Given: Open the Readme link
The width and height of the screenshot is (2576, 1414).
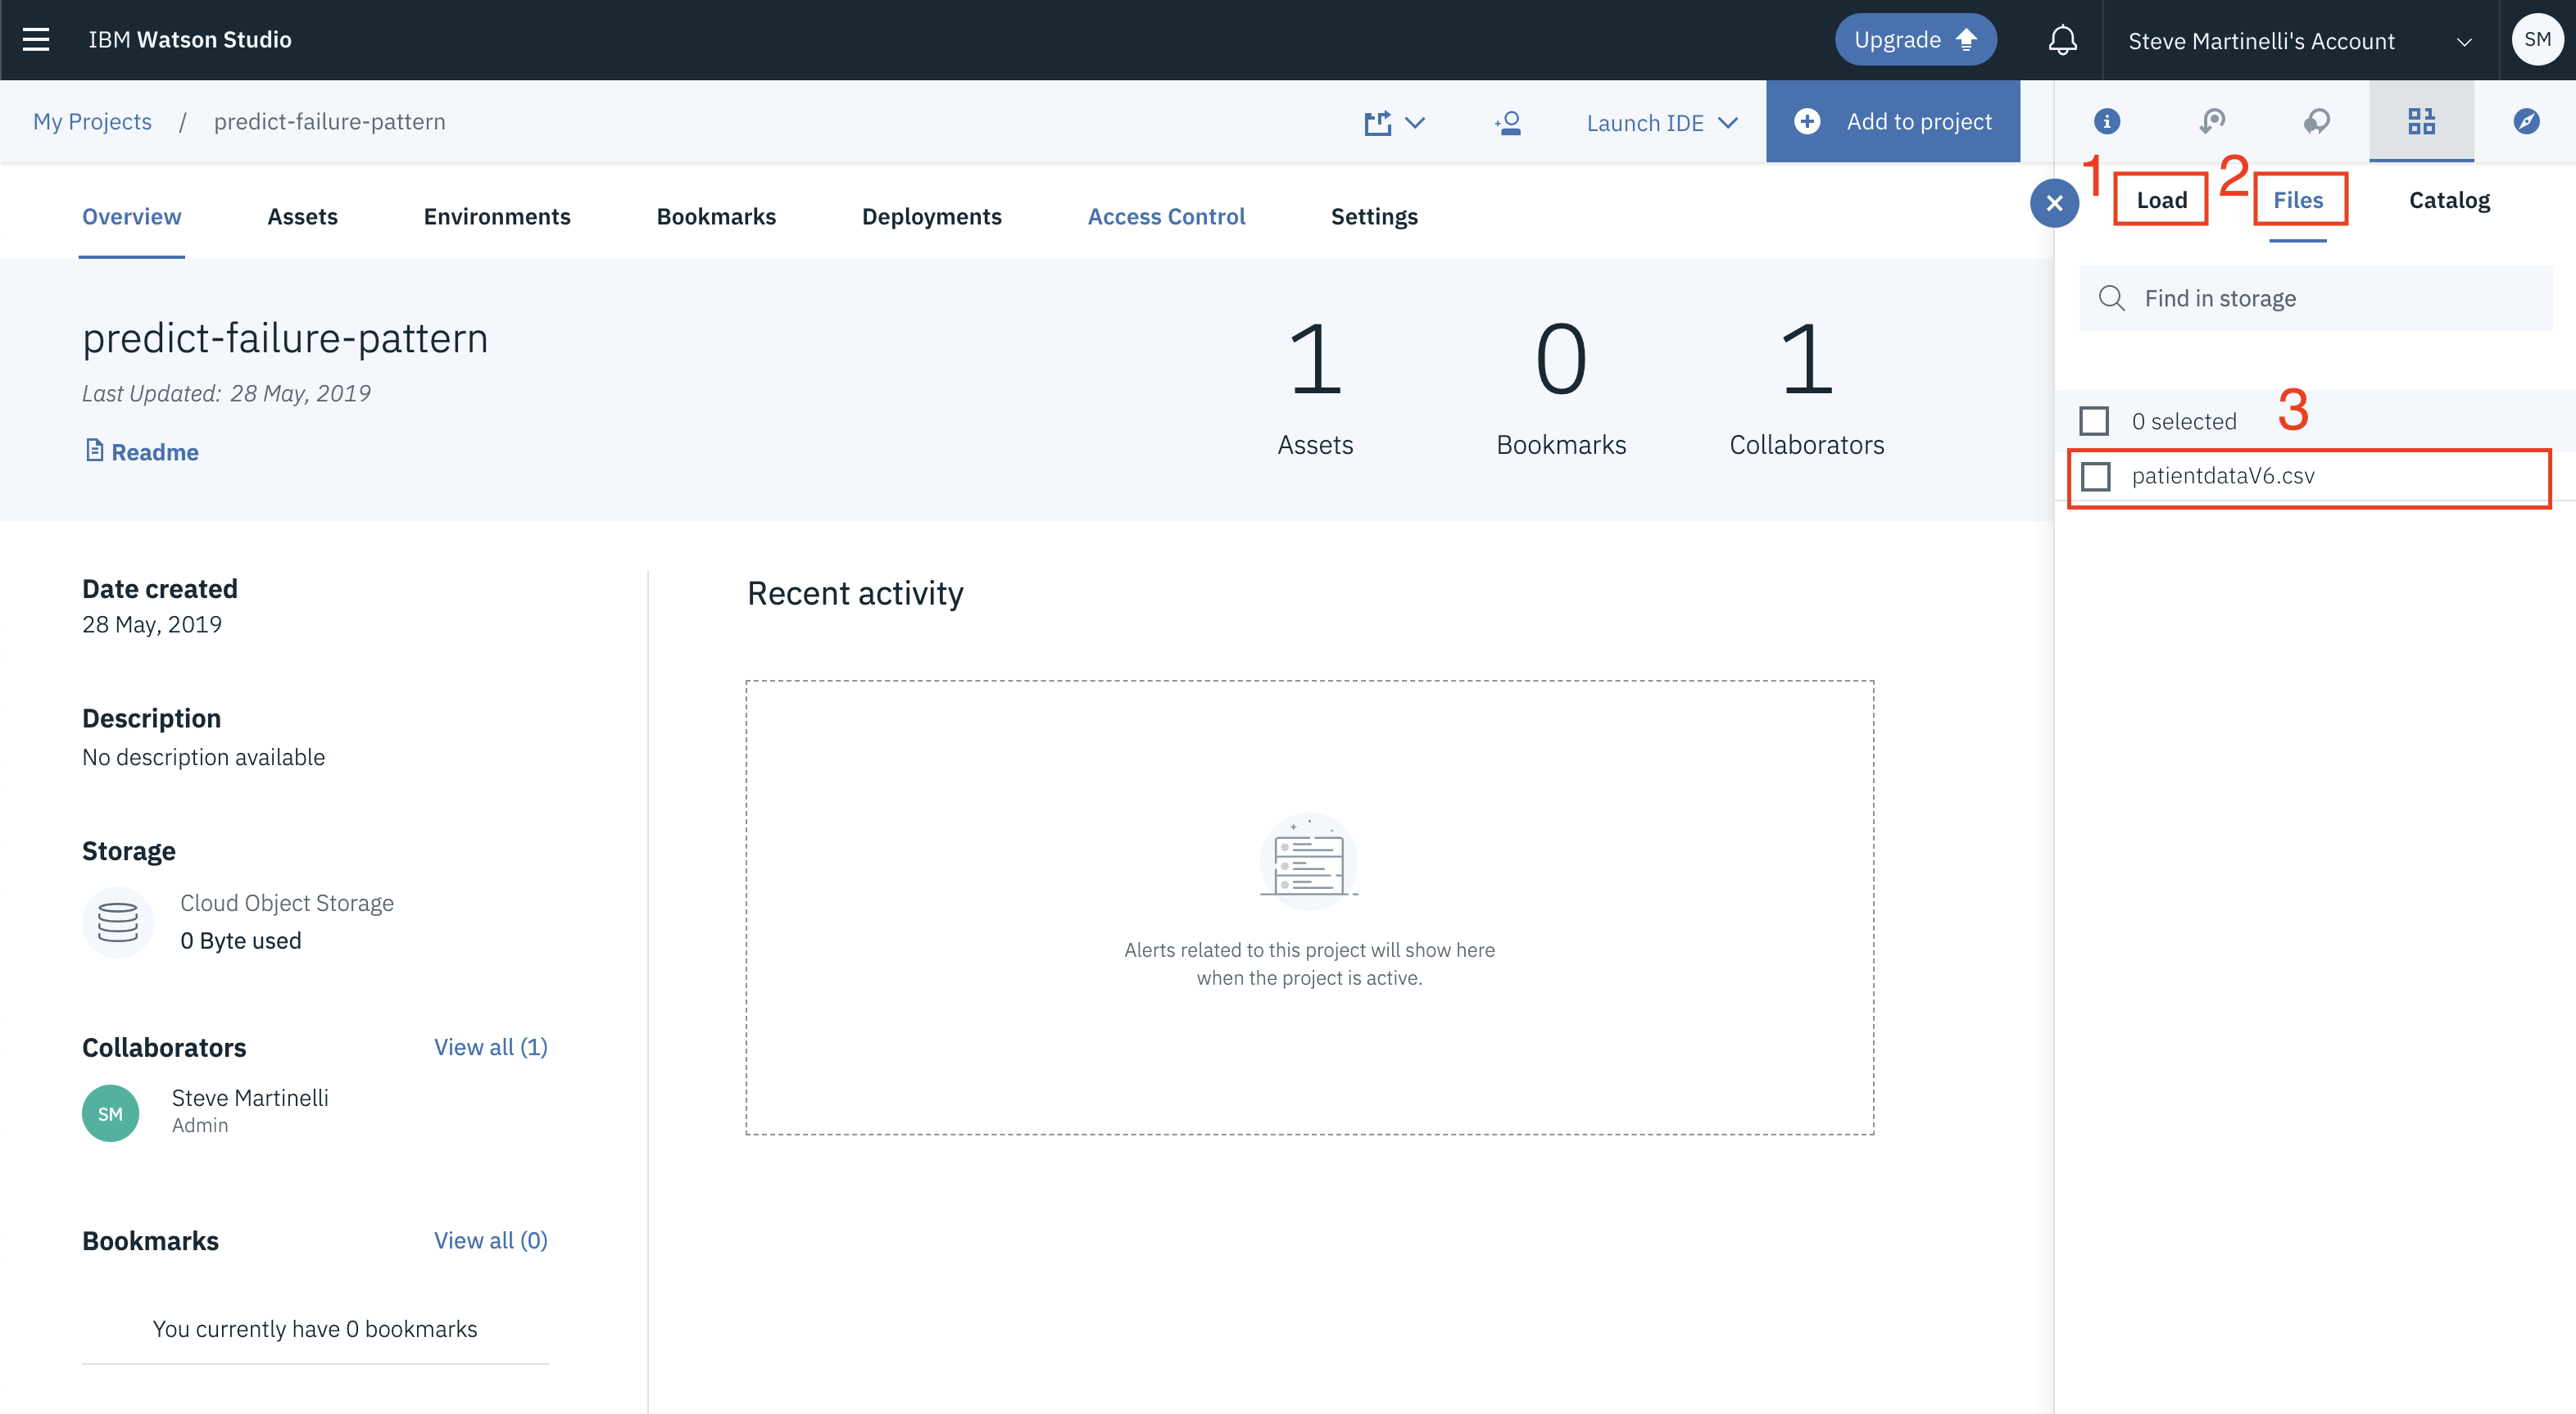Looking at the screenshot, I should tap(154, 452).
